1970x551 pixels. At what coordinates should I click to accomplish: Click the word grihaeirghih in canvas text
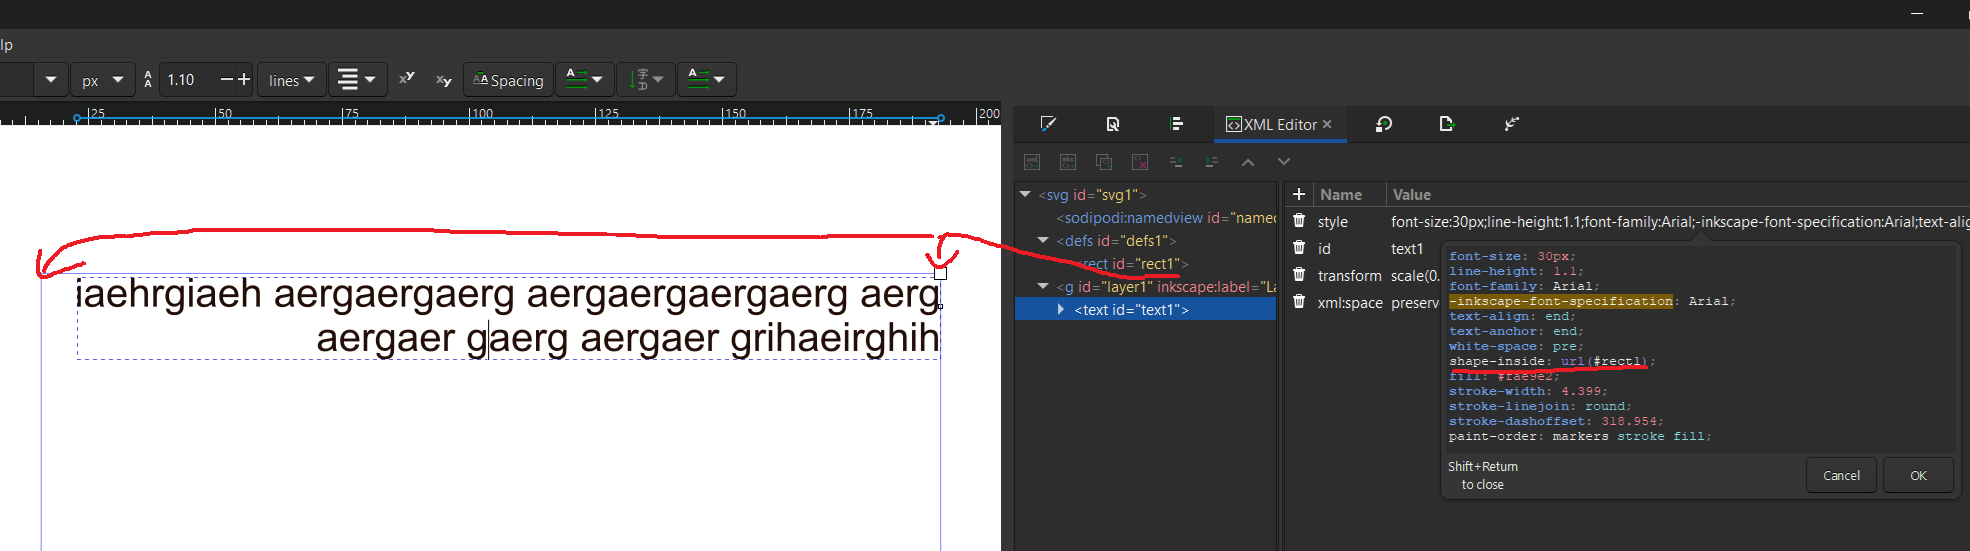[834, 339]
